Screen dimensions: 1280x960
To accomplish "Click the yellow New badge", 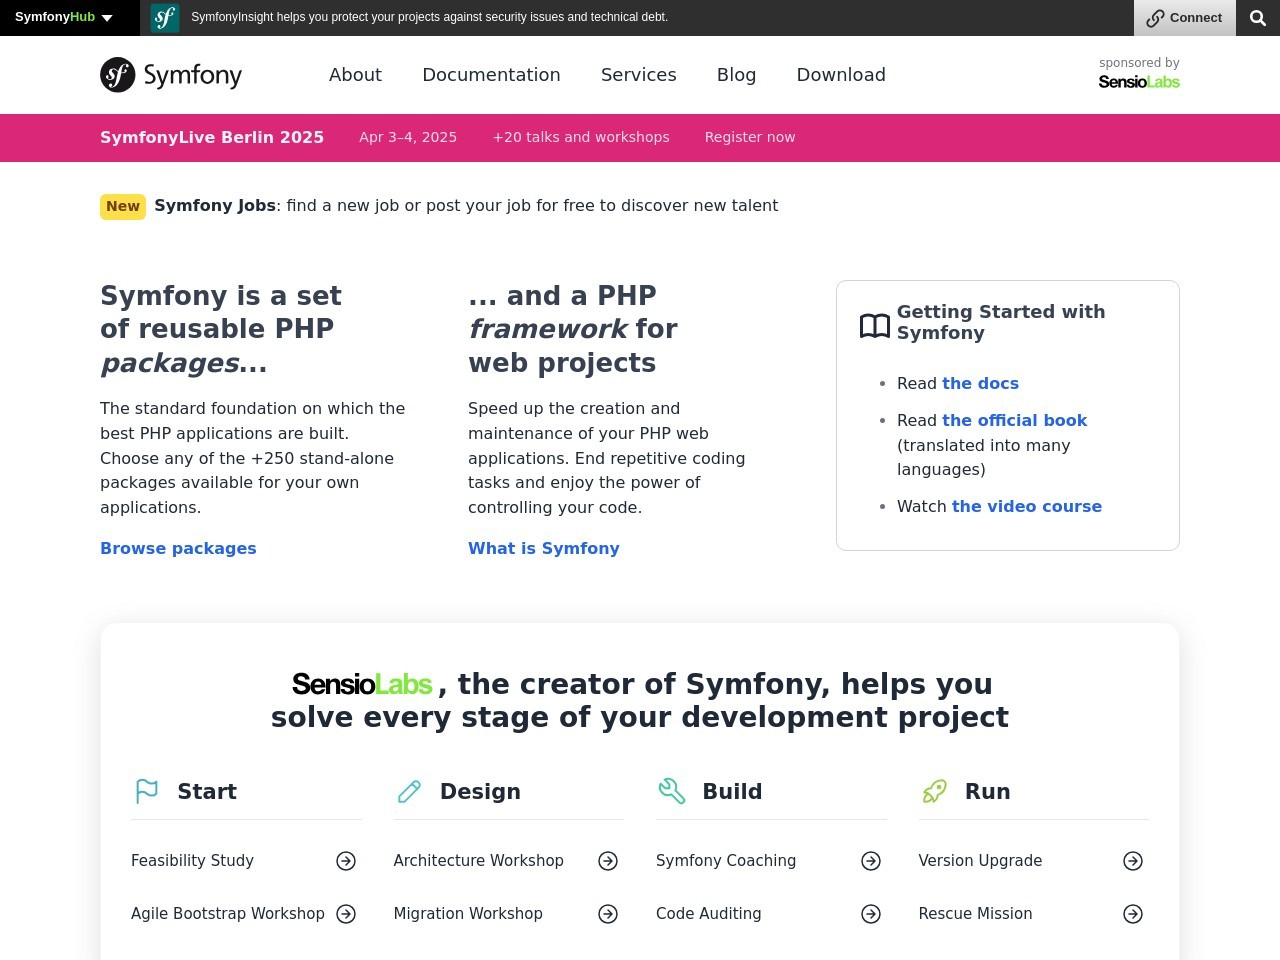I will pyautogui.click(x=123, y=206).
